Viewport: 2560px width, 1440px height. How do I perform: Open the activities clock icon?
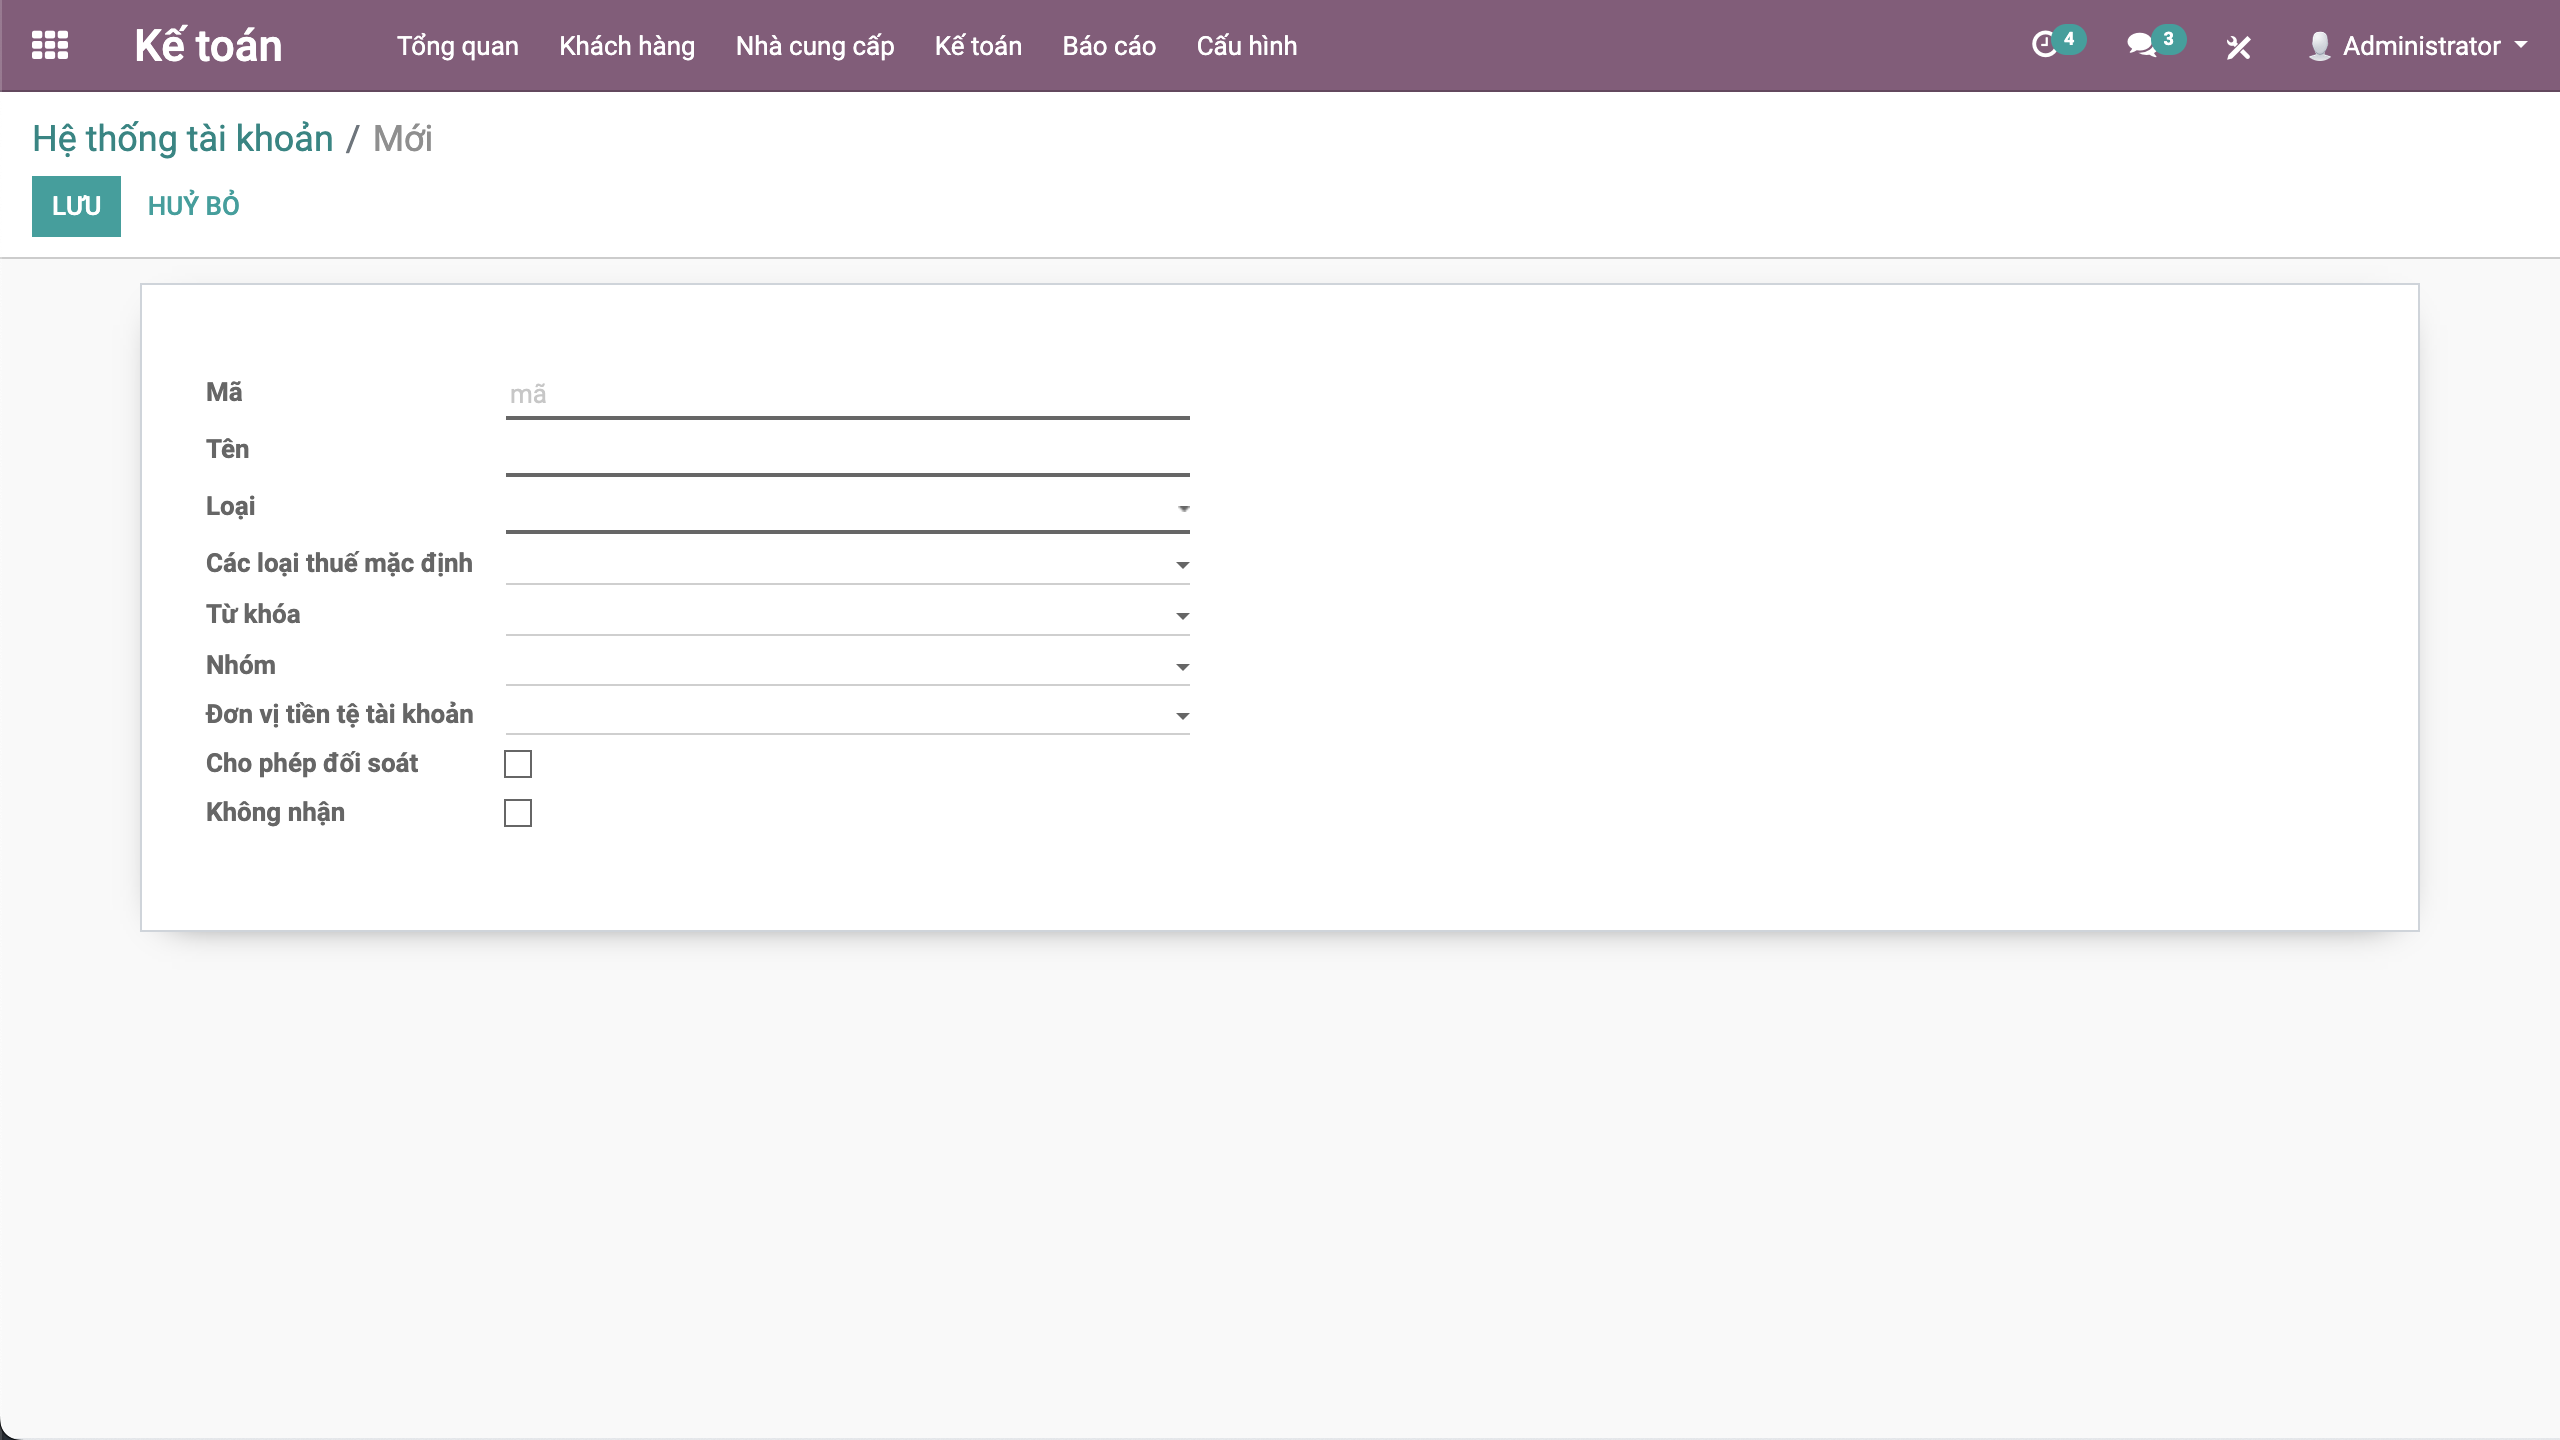tap(2044, 45)
